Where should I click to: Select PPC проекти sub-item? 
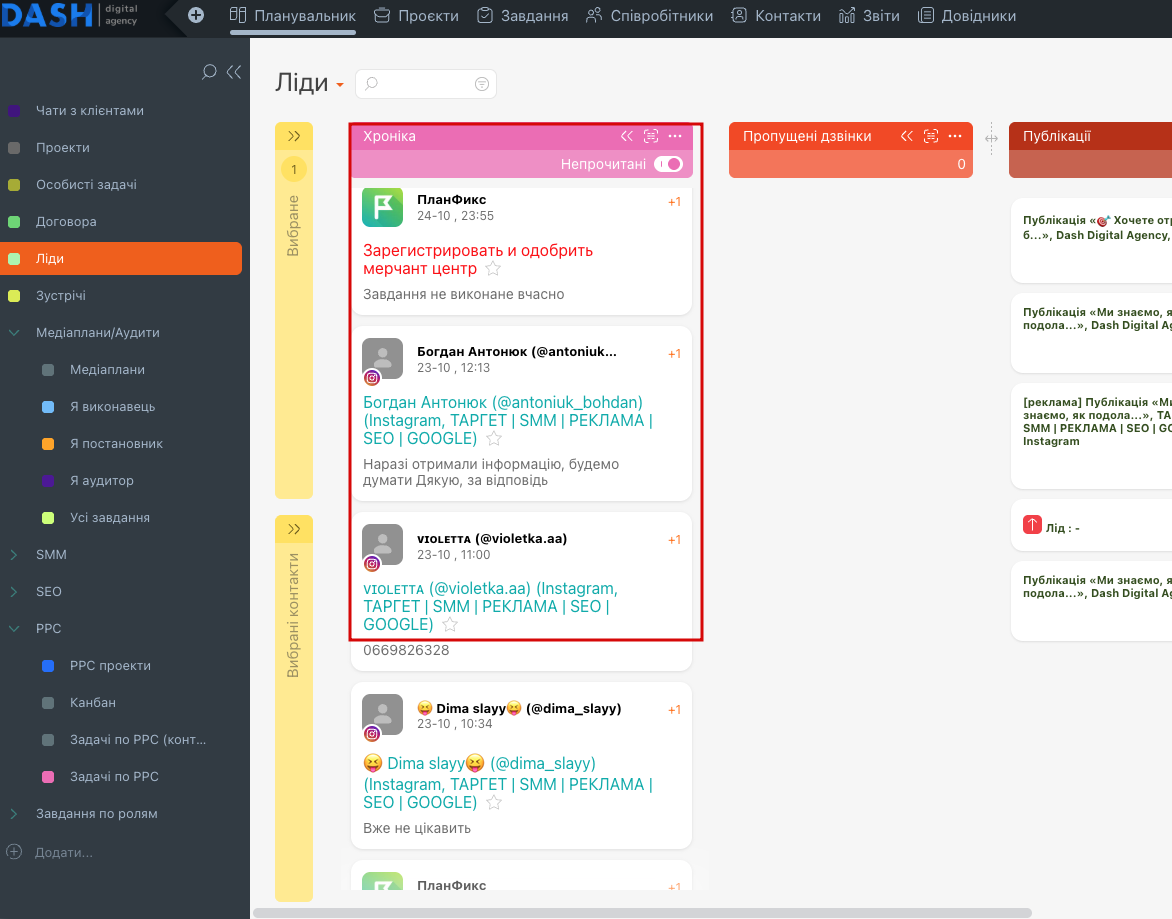[110, 666]
